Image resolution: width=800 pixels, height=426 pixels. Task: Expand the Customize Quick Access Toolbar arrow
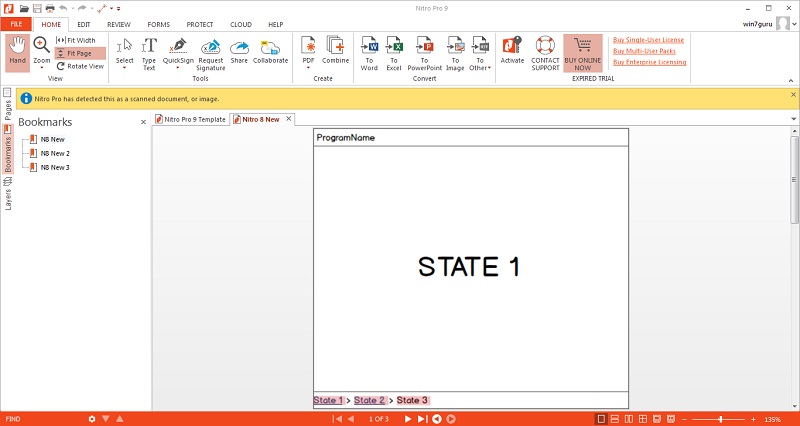[119, 9]
